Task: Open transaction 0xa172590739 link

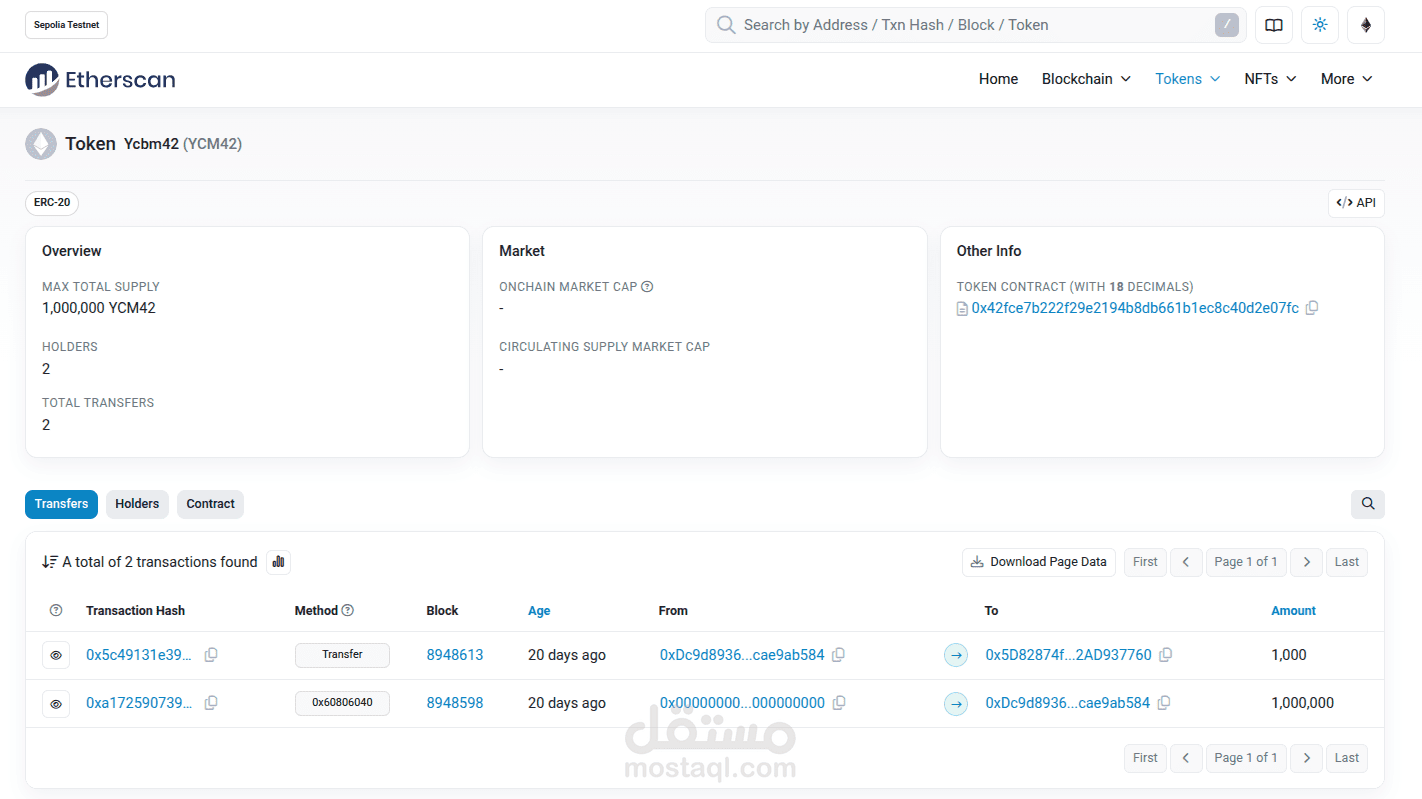Action: 139,703
